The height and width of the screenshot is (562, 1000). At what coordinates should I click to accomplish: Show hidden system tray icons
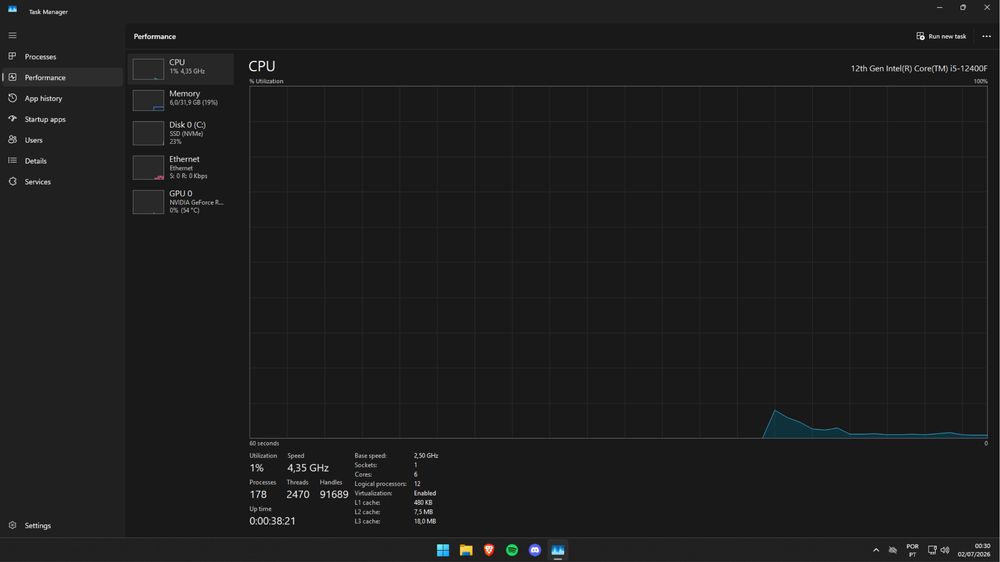(x=876, y=550)
